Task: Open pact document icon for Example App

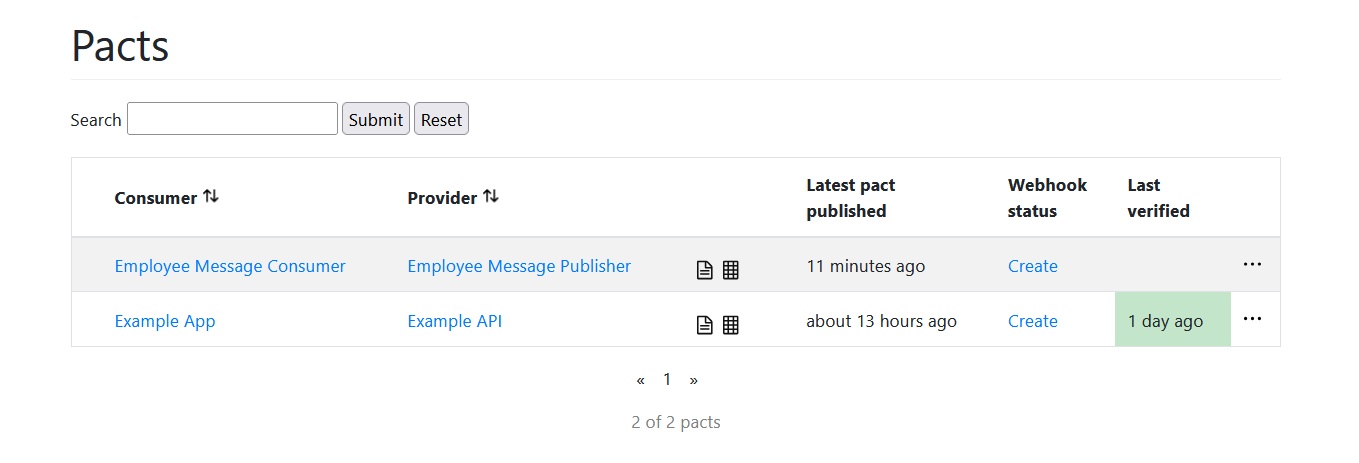Action: [x=704, y=325]
